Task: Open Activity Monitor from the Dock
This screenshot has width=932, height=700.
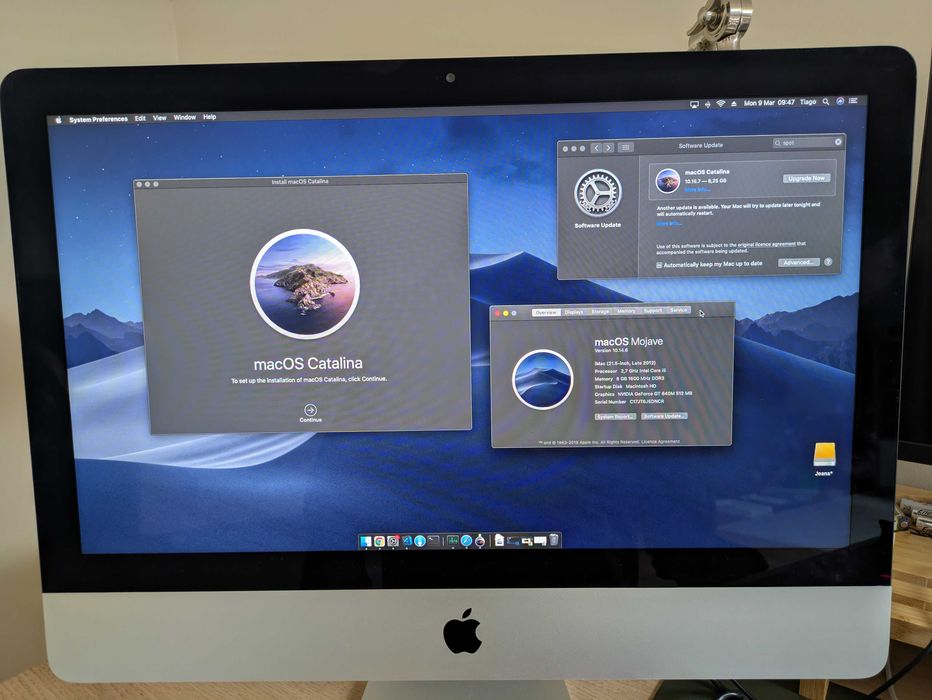Action: tap(453, 541)
